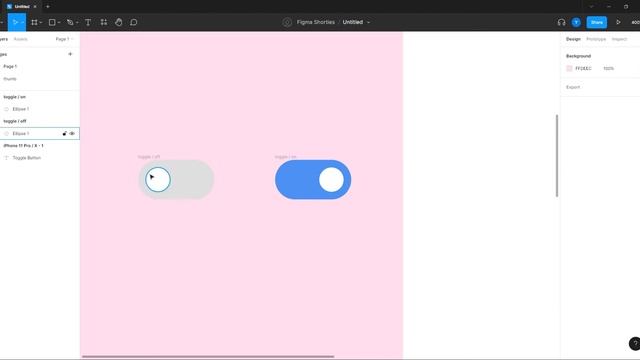
Task: Open the Untitled file name dropdown
Action: click(368, 22)
